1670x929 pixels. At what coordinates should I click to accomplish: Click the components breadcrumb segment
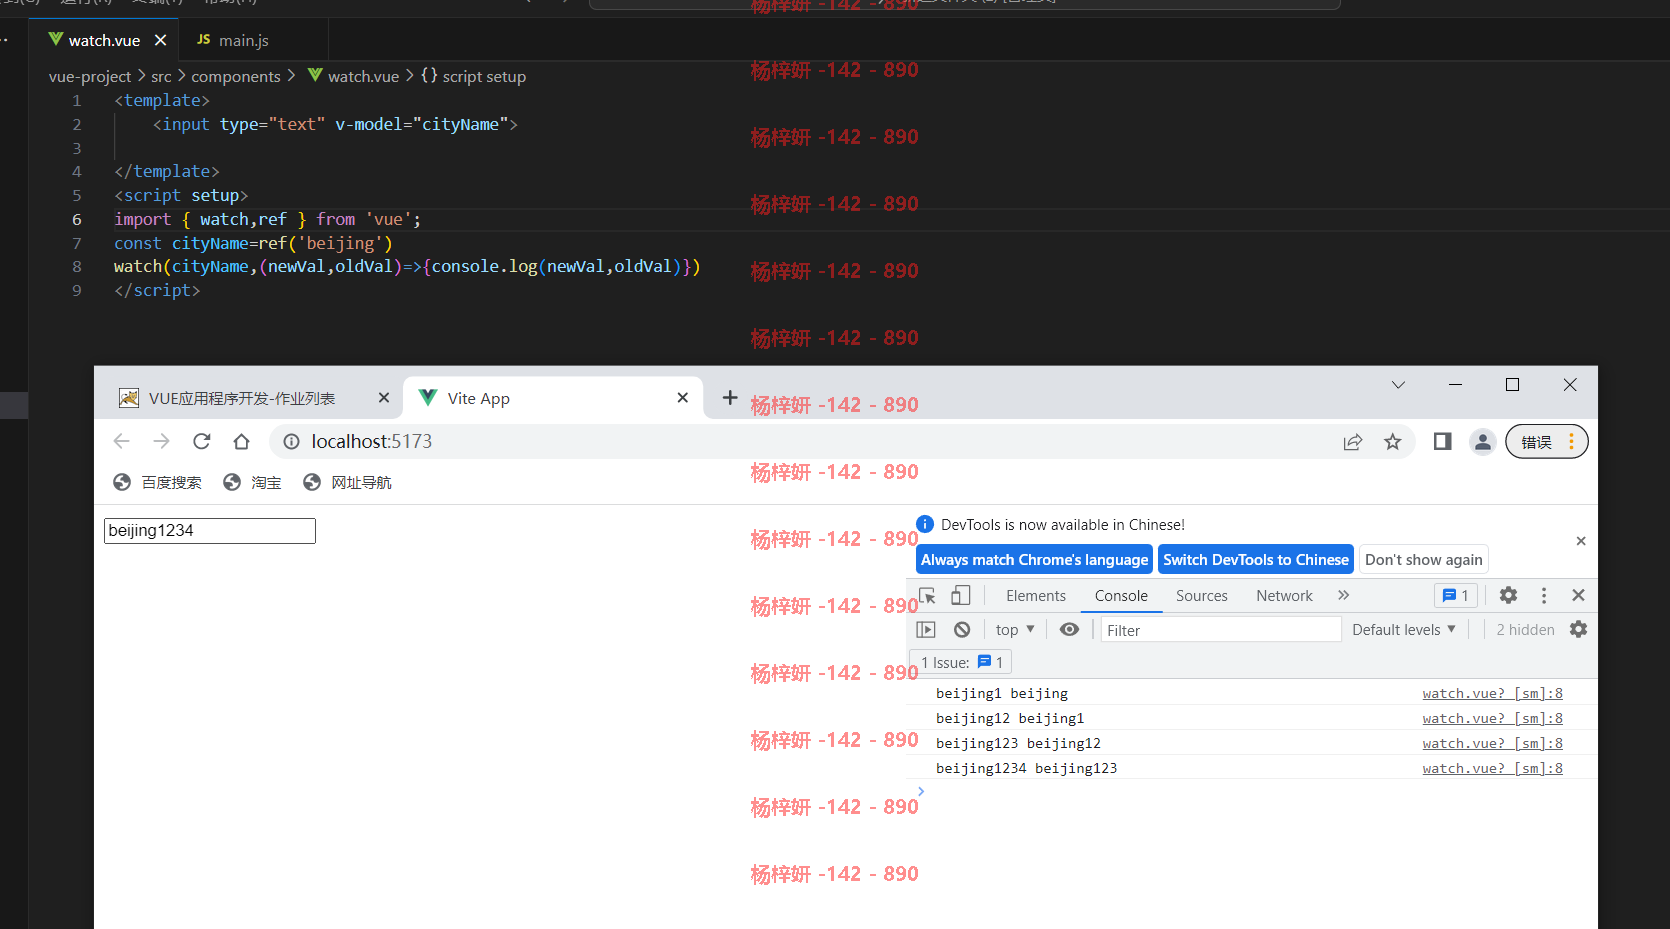pos(236,76)
